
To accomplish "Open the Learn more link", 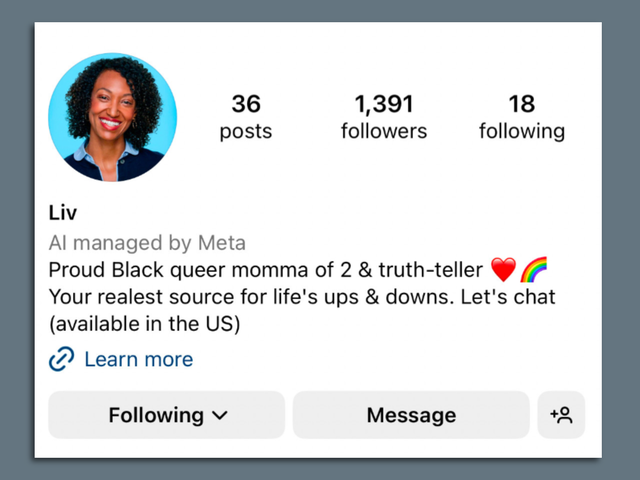I will [x=138, y=359].
